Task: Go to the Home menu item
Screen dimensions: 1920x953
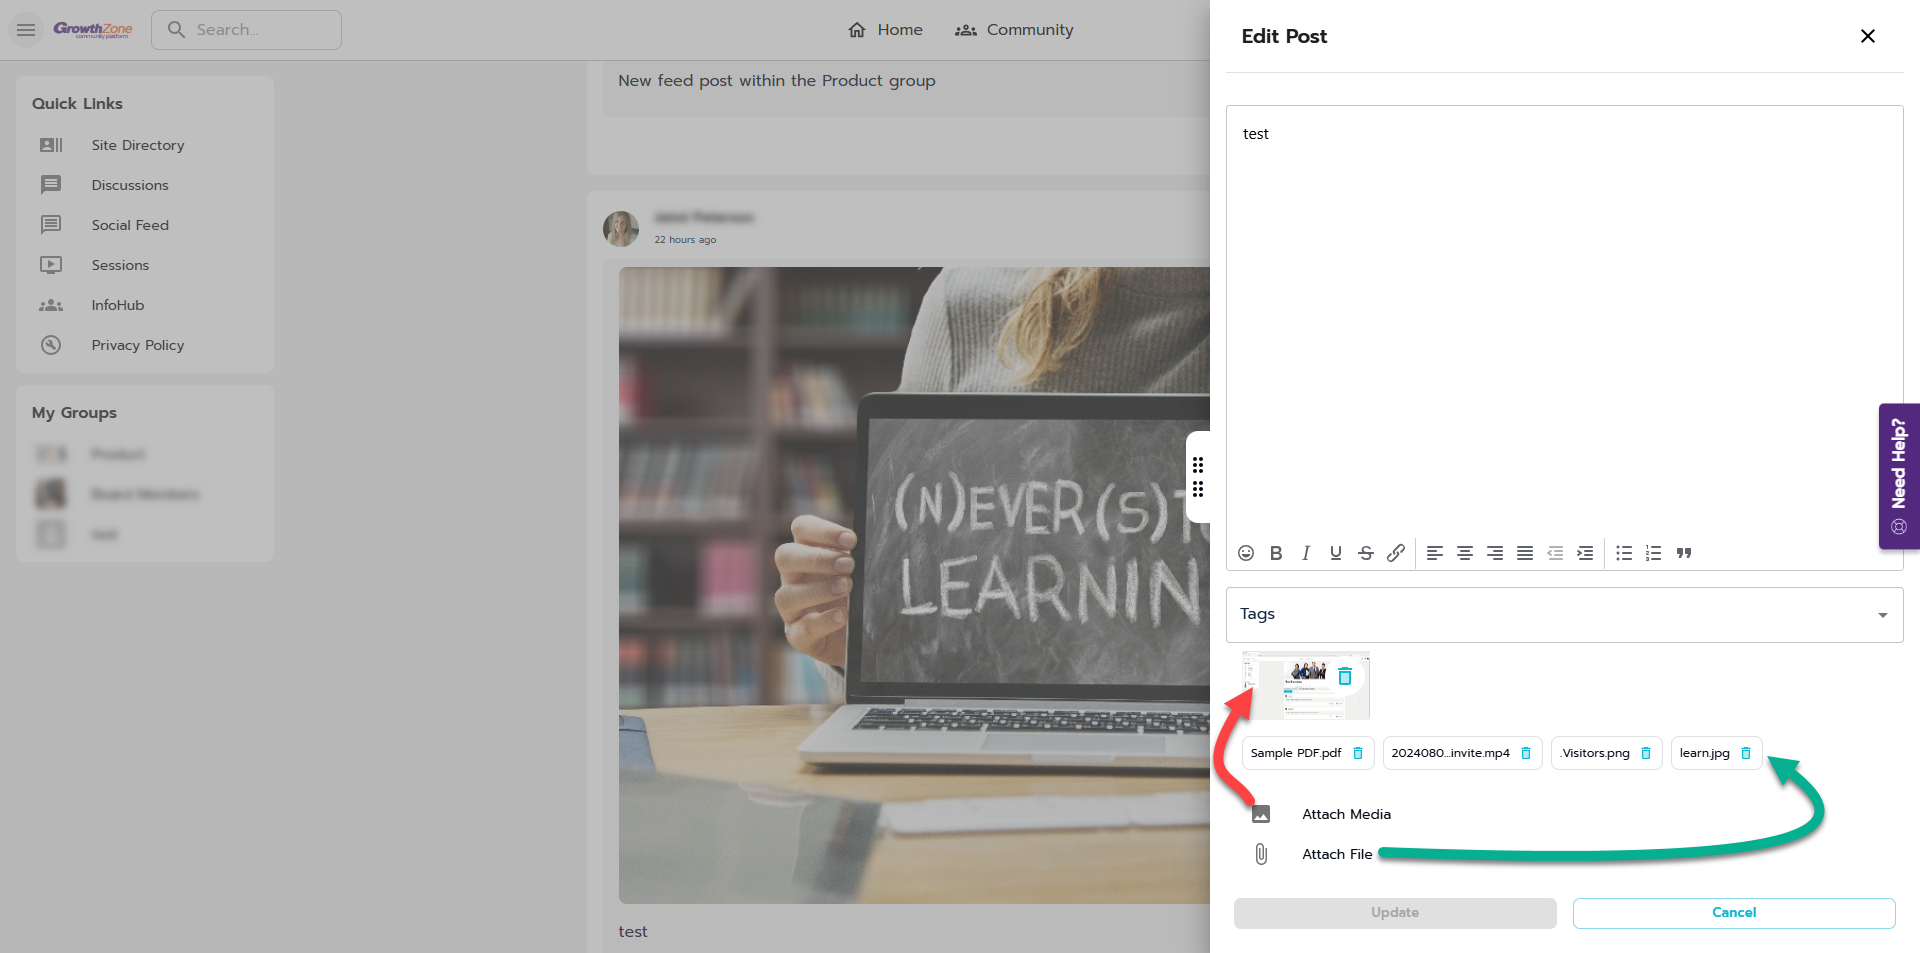Action: pos(885,30)
